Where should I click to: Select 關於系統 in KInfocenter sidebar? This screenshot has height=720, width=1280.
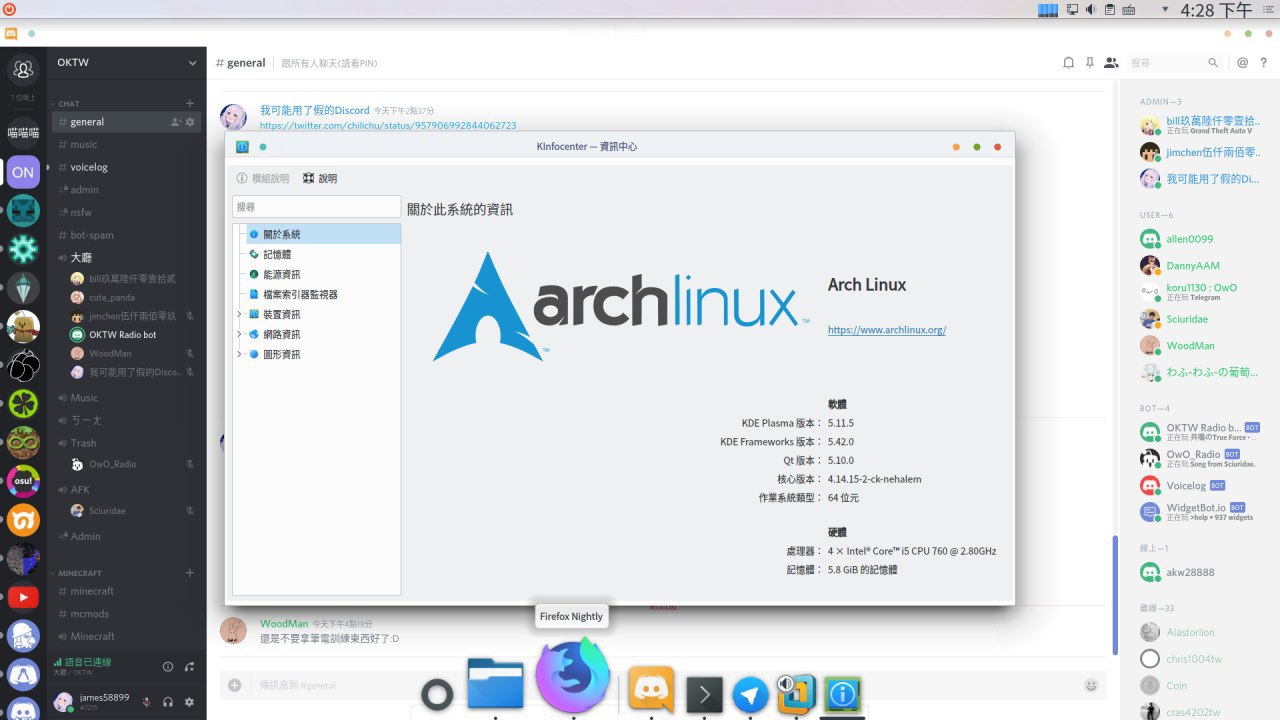(323, 234)
